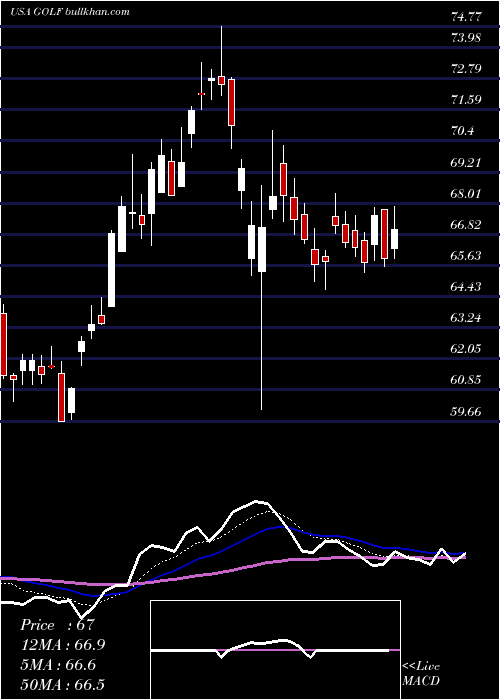The height and width of the screenshot is (700, 500).
Task: Click the 68.01 price axis label
Action: pos(466,193)
